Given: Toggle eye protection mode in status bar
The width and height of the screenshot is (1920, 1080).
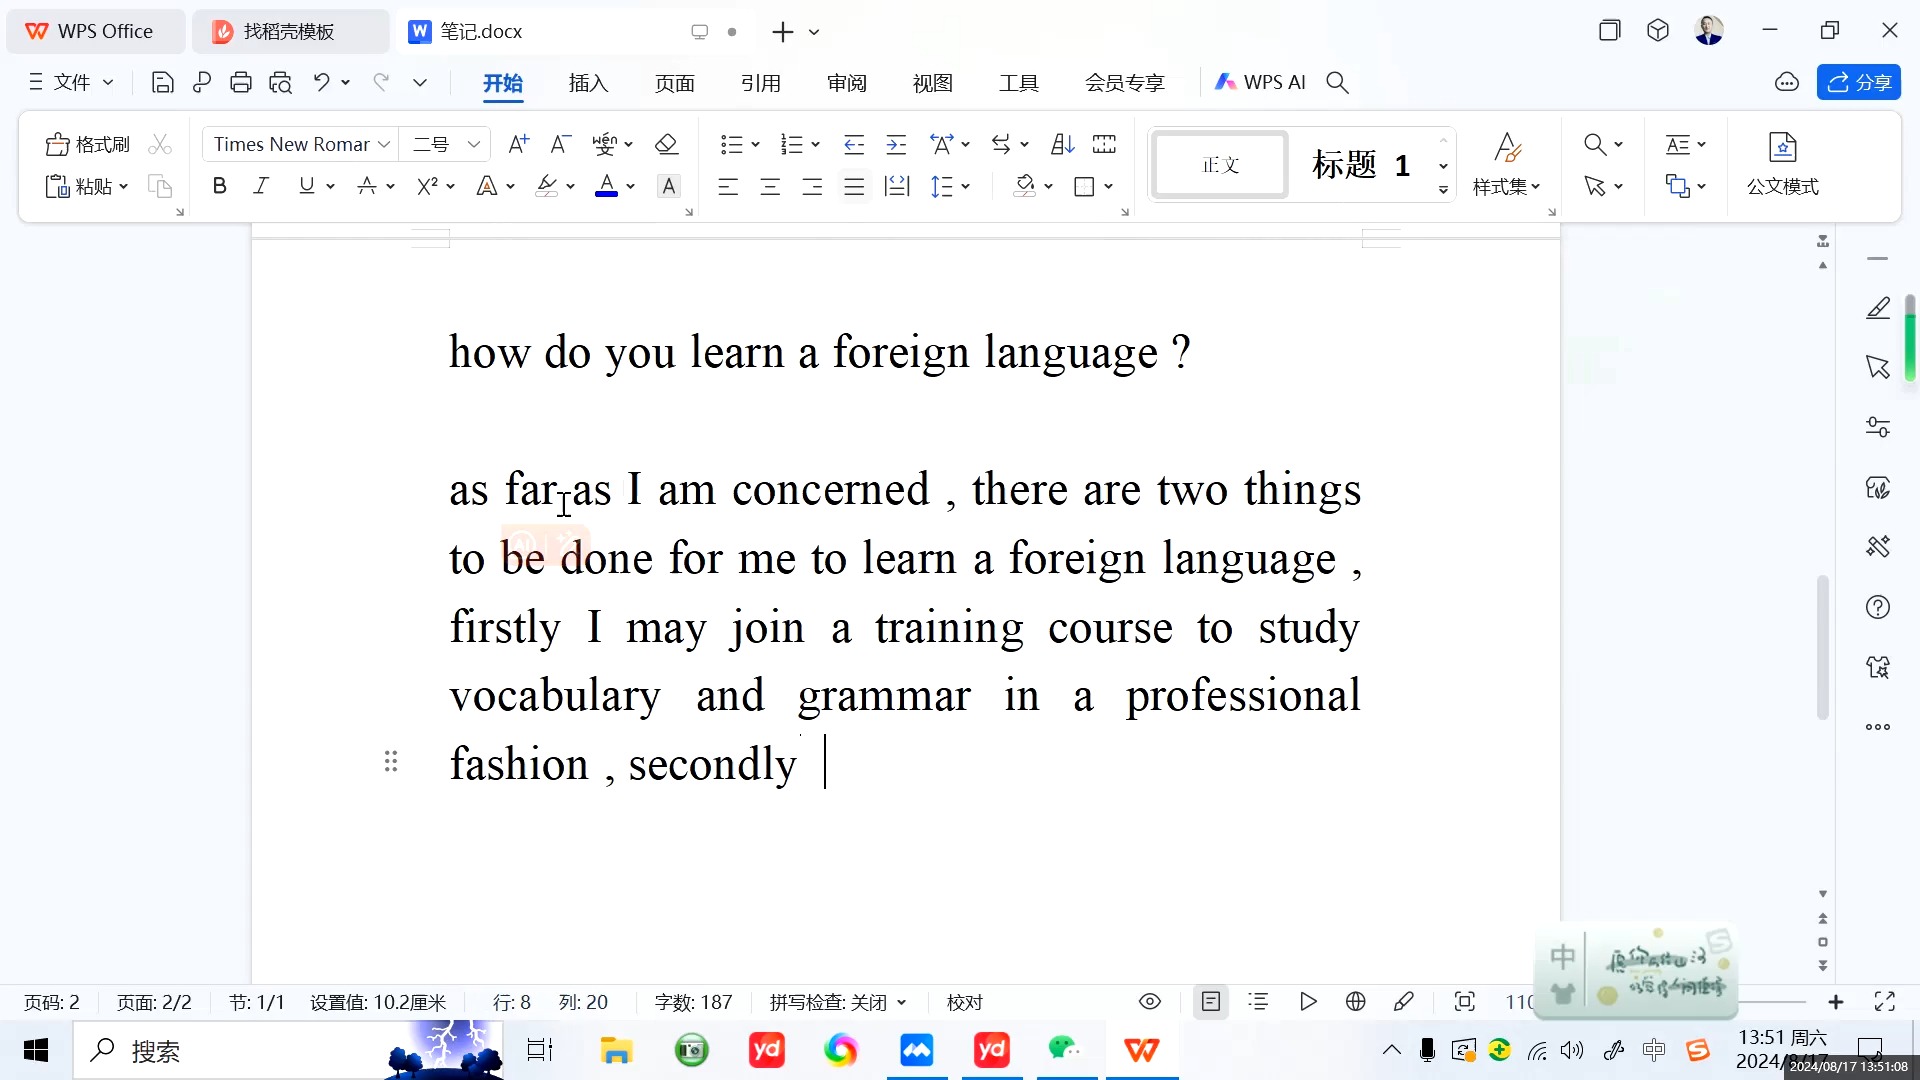Looking at the screenshot, I should click(1150, 1002).
